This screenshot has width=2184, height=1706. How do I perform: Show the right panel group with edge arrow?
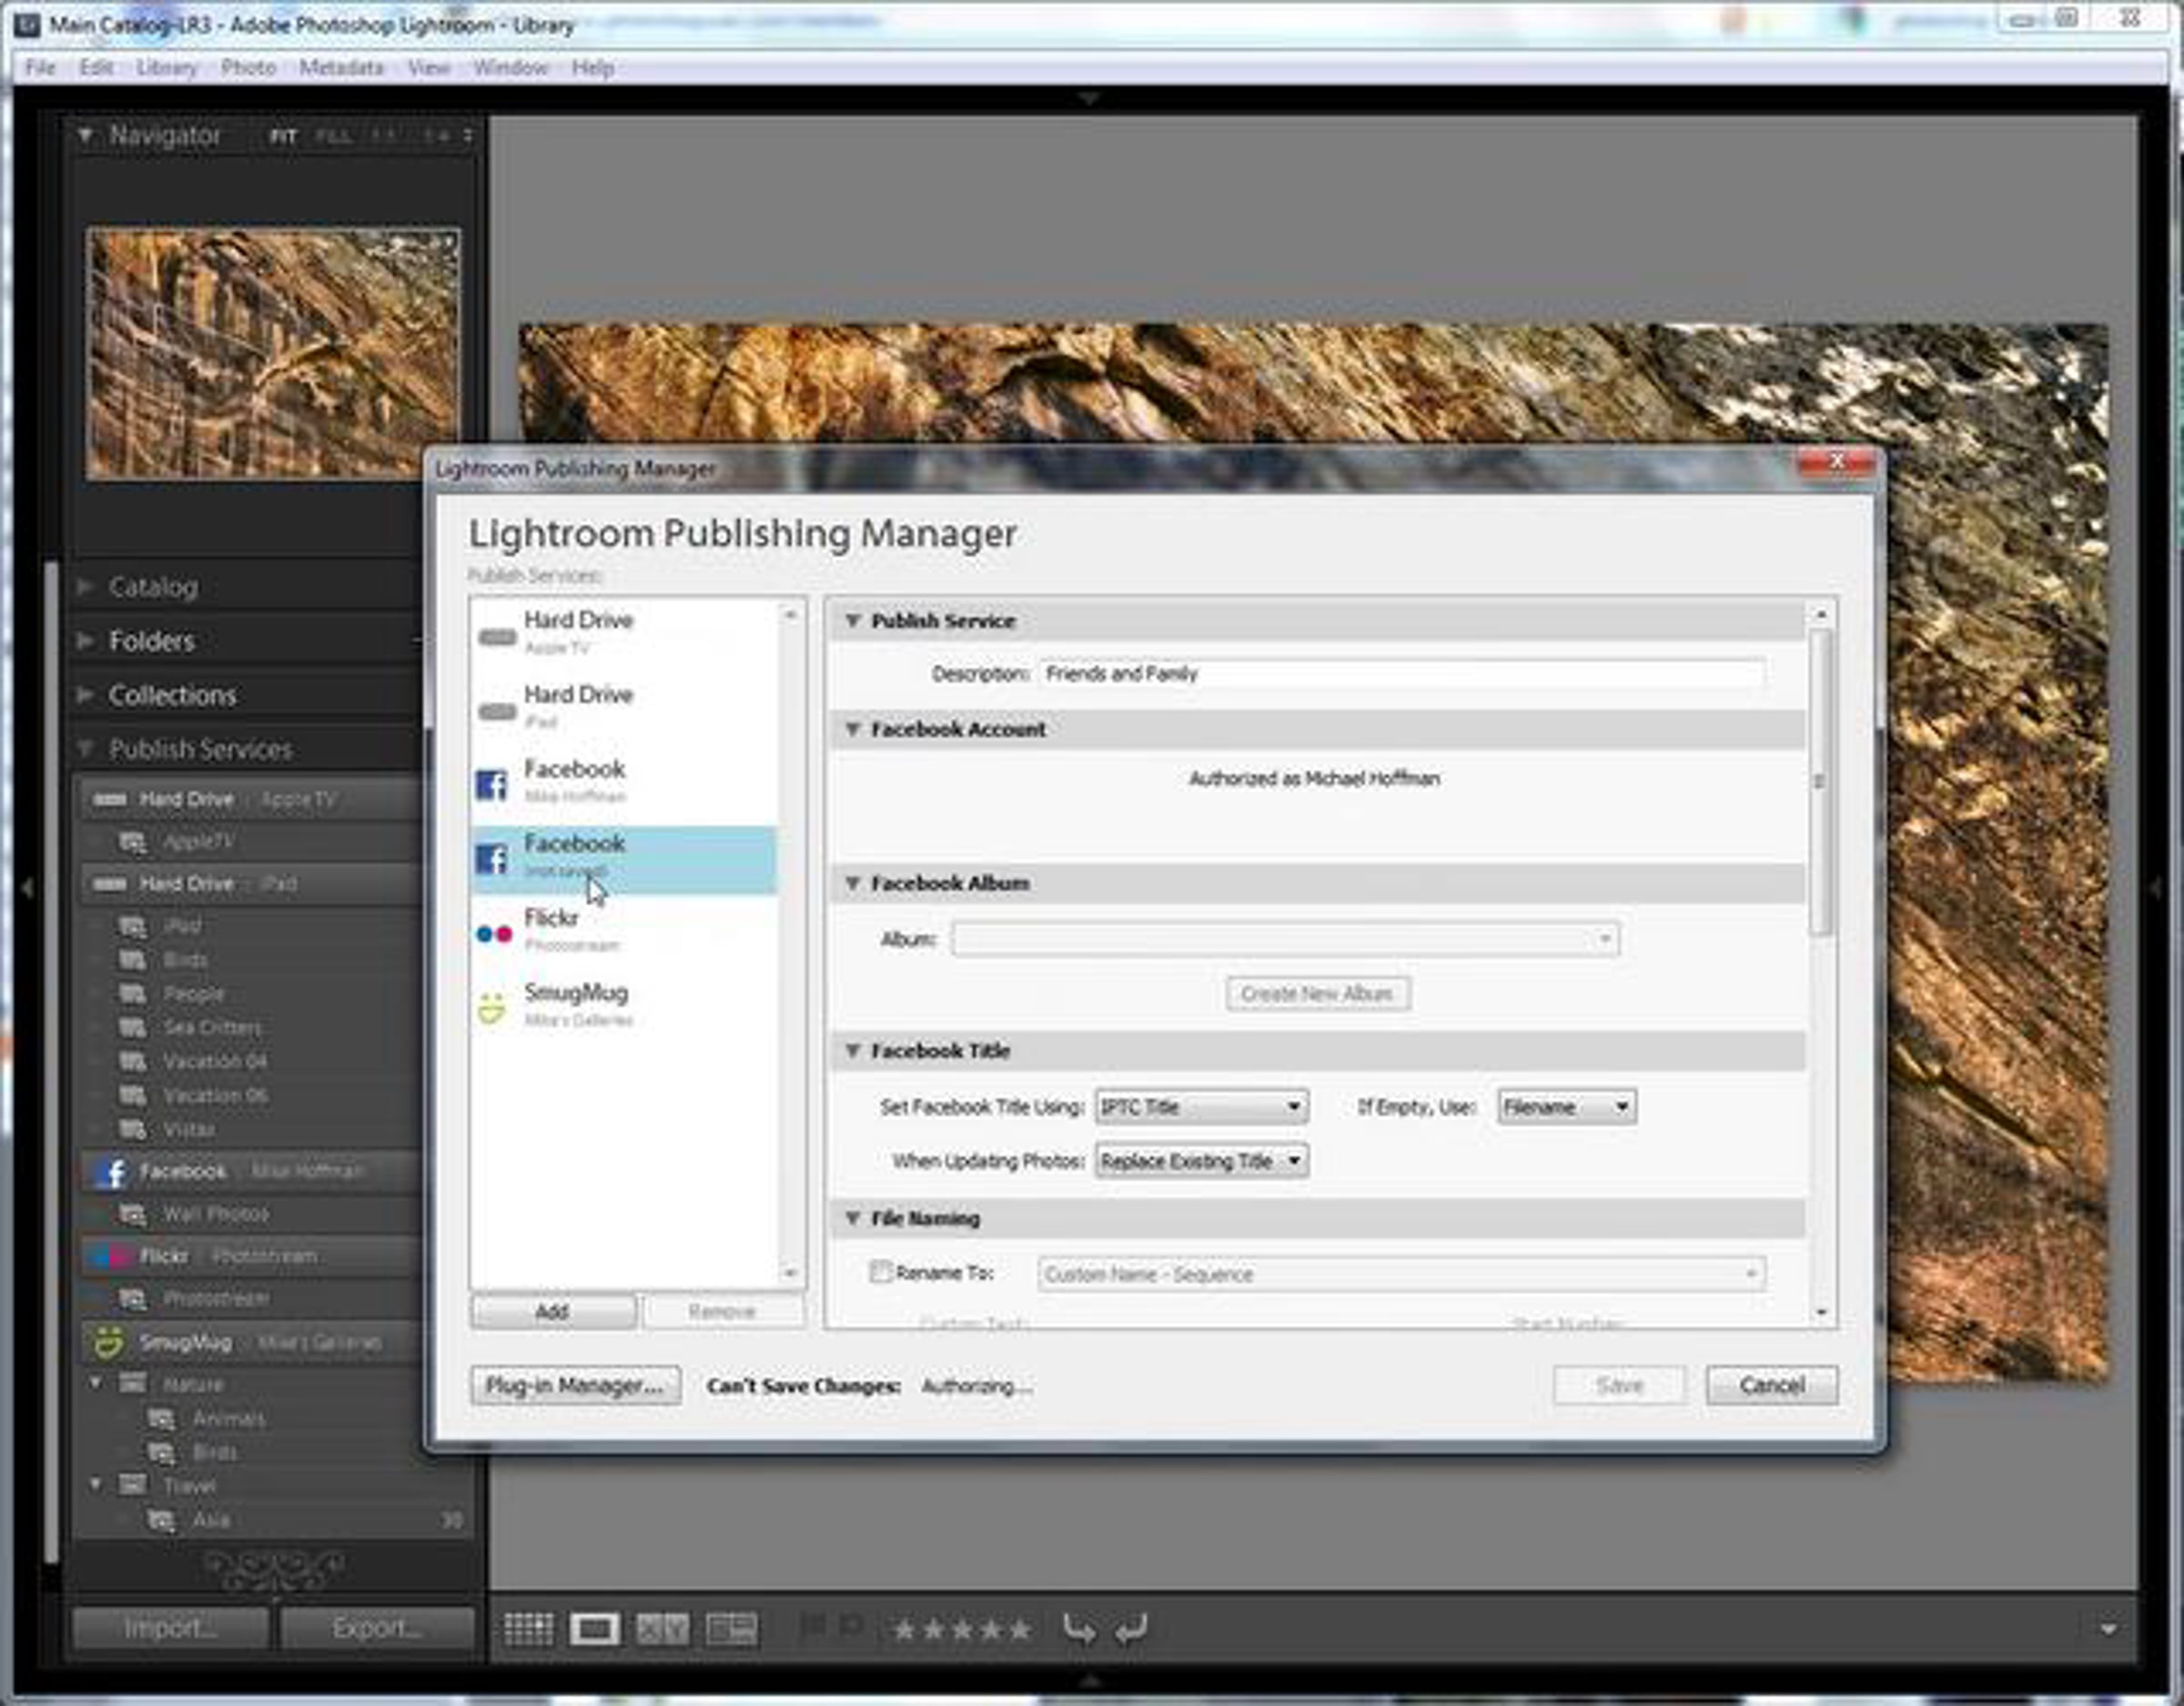click(x=2156, y=887)
